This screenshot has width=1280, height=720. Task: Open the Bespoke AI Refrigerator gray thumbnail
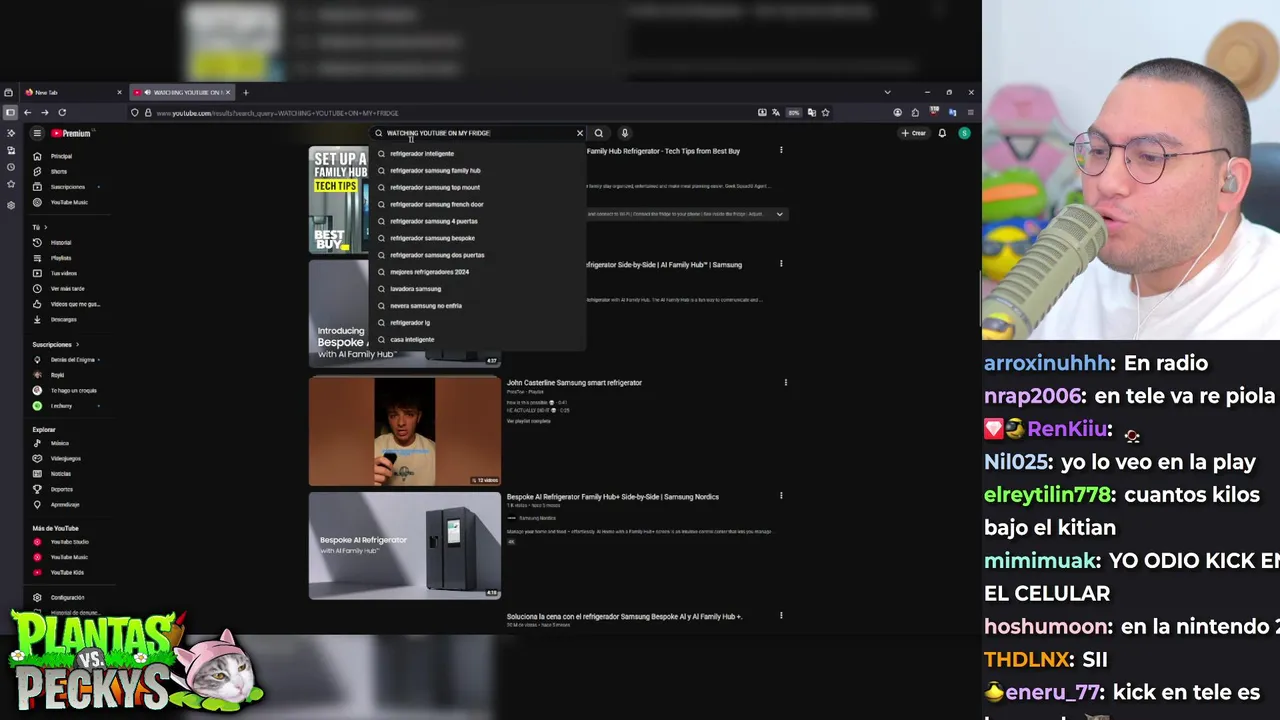coord(405,546)
